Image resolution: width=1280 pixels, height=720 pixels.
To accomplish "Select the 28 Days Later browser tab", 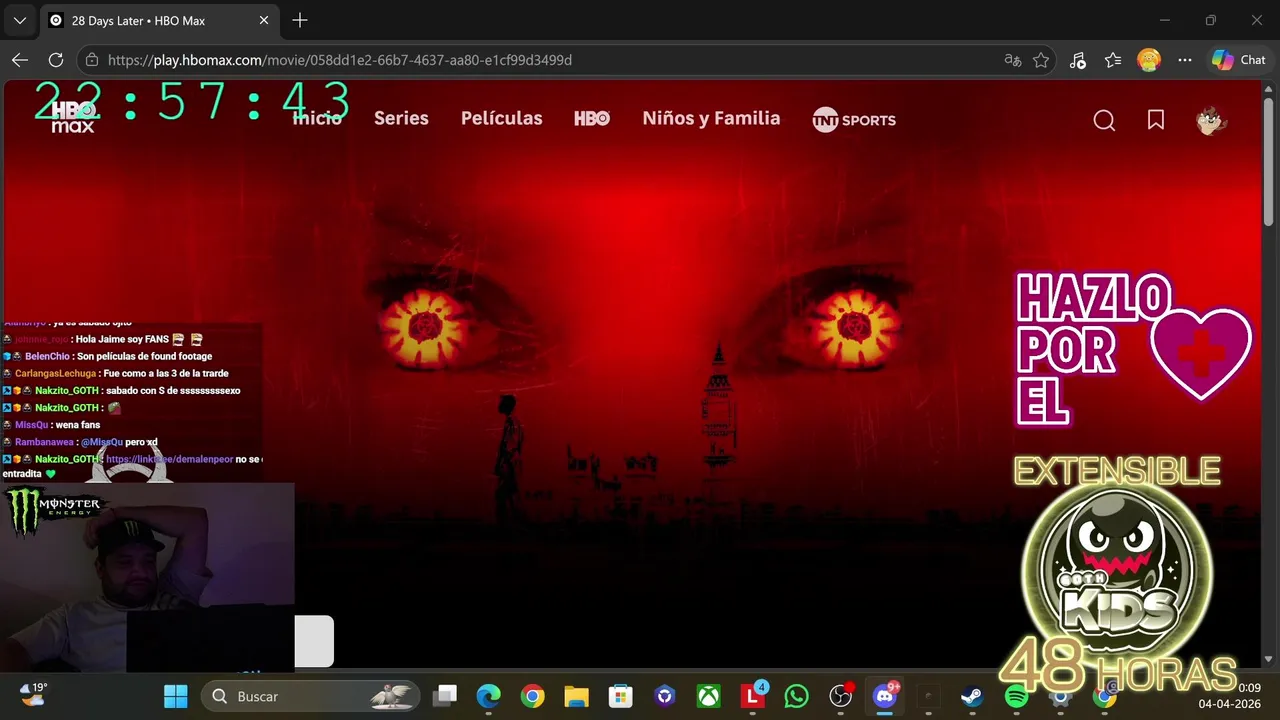I will (x=160, y=20).
